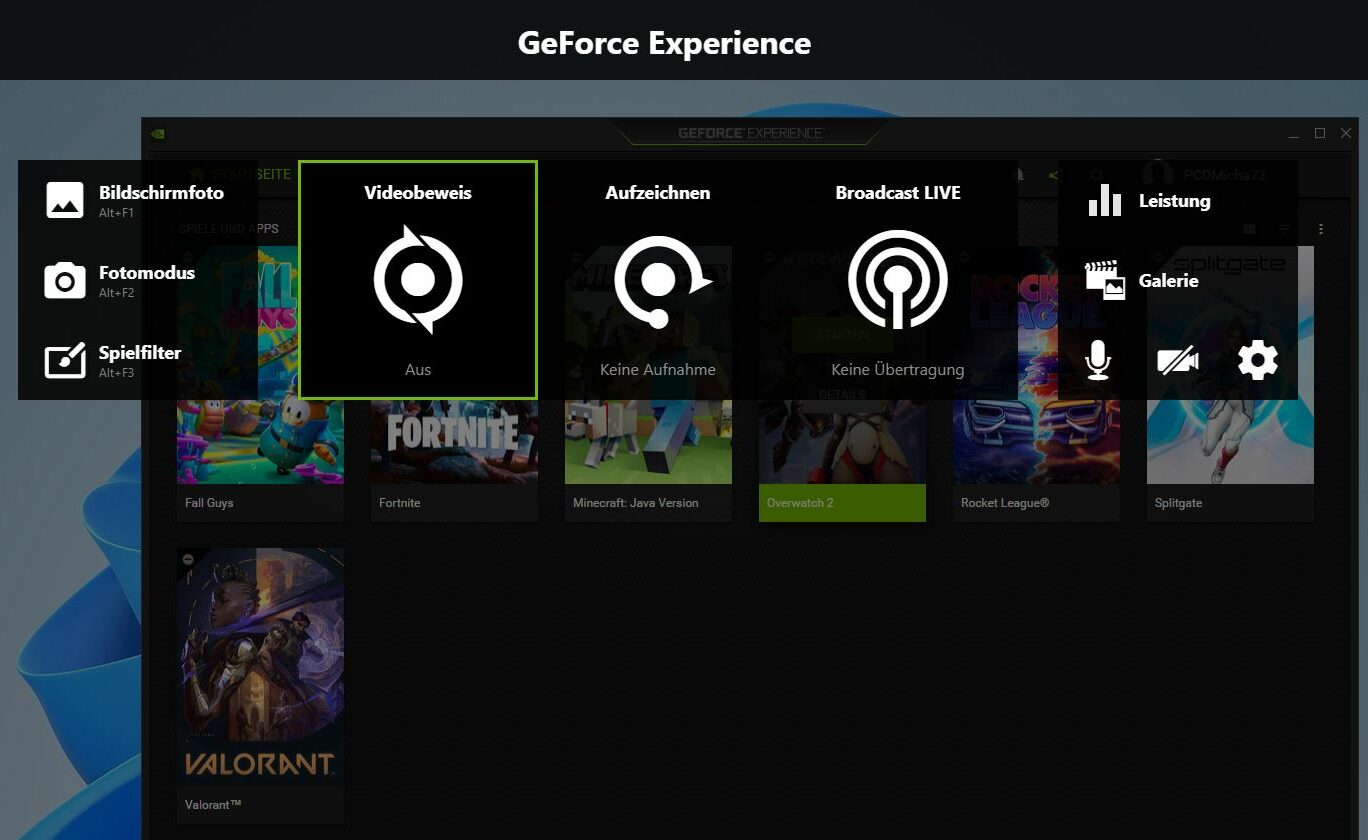
Task: Click the three-dot more options icon
Action: point(1321,229)
